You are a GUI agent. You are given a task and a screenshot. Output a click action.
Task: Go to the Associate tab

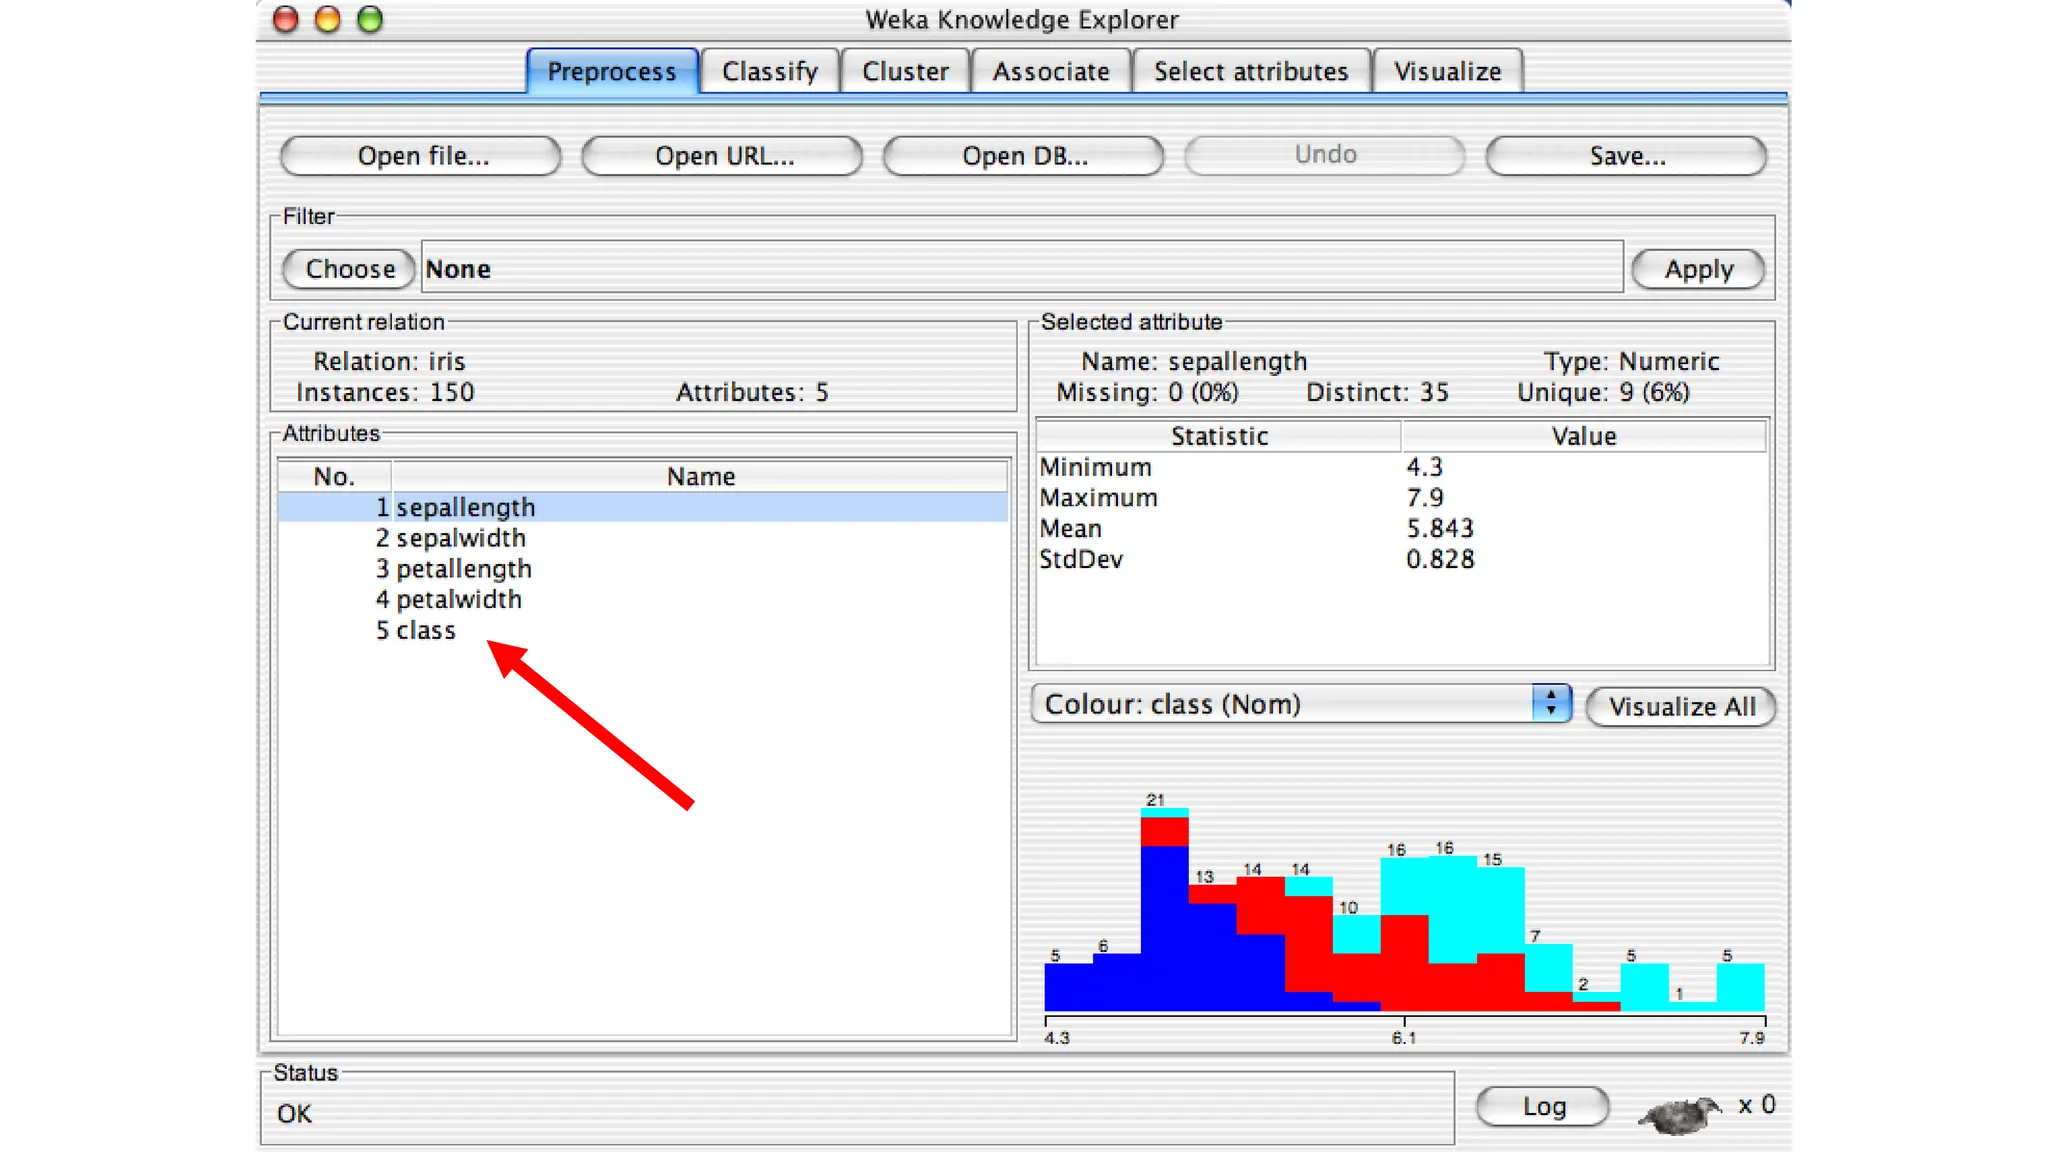coord(1050,72)
